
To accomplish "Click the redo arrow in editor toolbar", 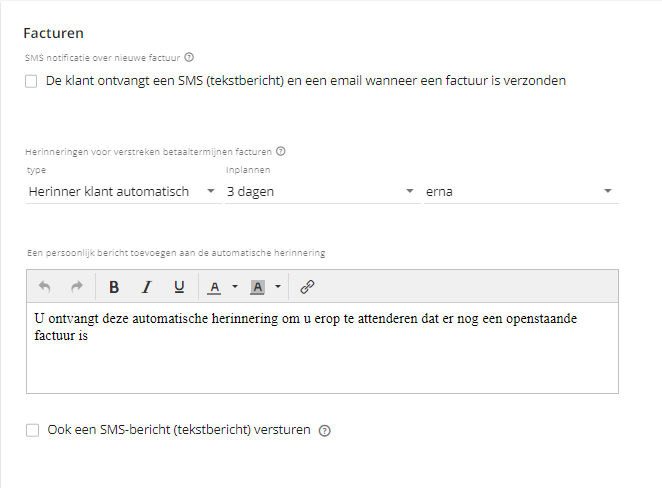I will point(77,287).
